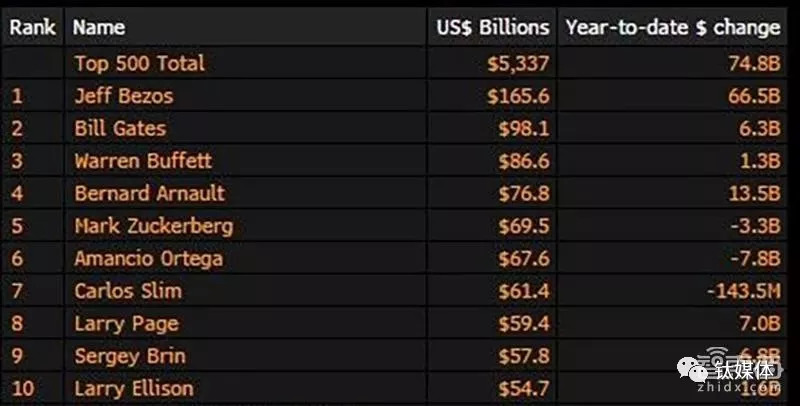Screen dimensions: 800x406
Task: Select Mark Zuckerberg name entry
Action: [153, 226]
